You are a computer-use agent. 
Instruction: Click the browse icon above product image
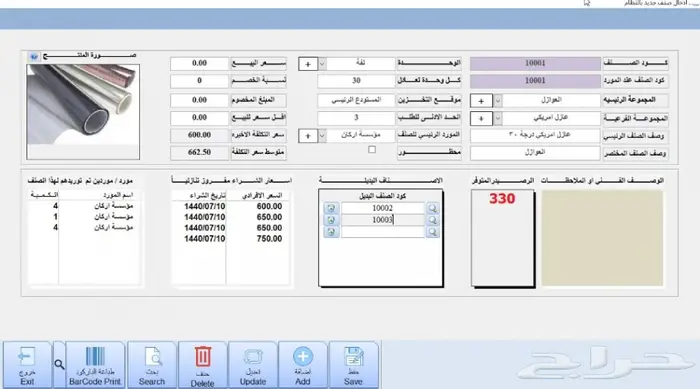tap(34, 57)
